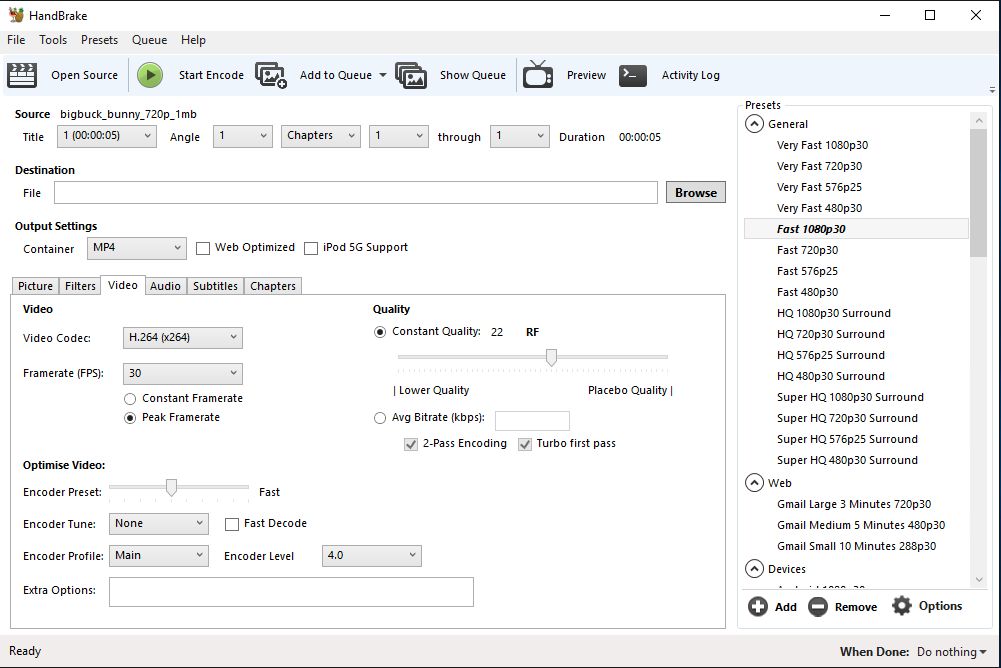The image size is (1001, 668).
Task: Select the Peak Framerate radio button
Action: tap(130, 418)
